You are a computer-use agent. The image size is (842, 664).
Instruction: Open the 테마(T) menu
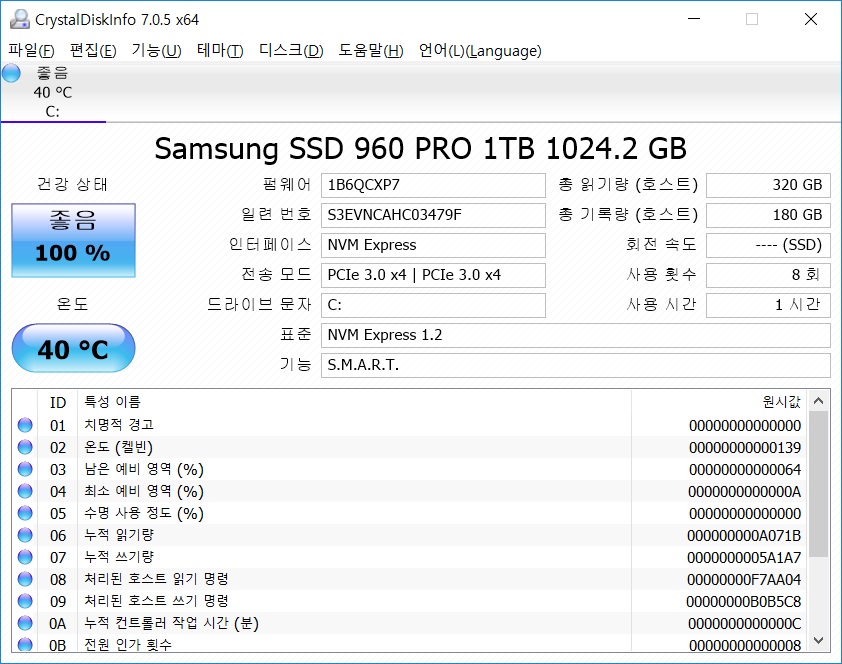tap(220, 50)
